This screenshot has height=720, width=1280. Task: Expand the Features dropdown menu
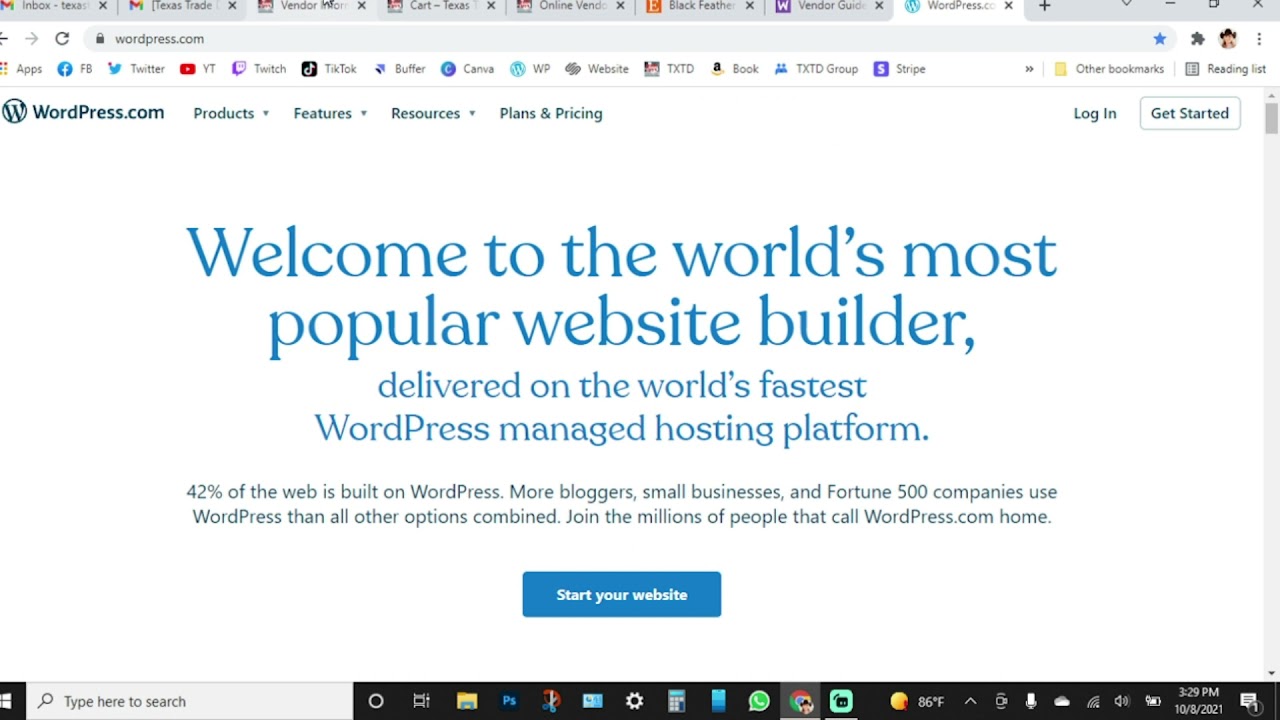coord(330,113)
